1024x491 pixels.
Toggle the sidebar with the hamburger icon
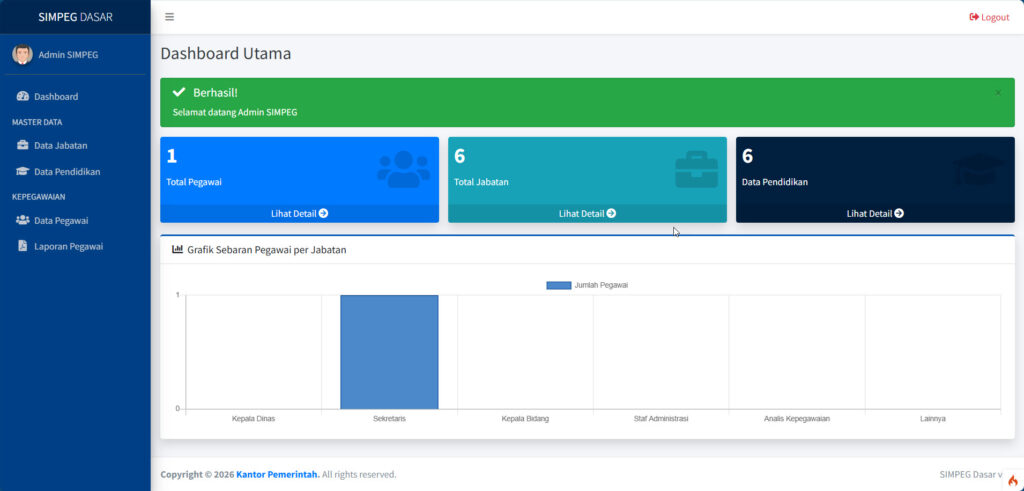point(169,17)
